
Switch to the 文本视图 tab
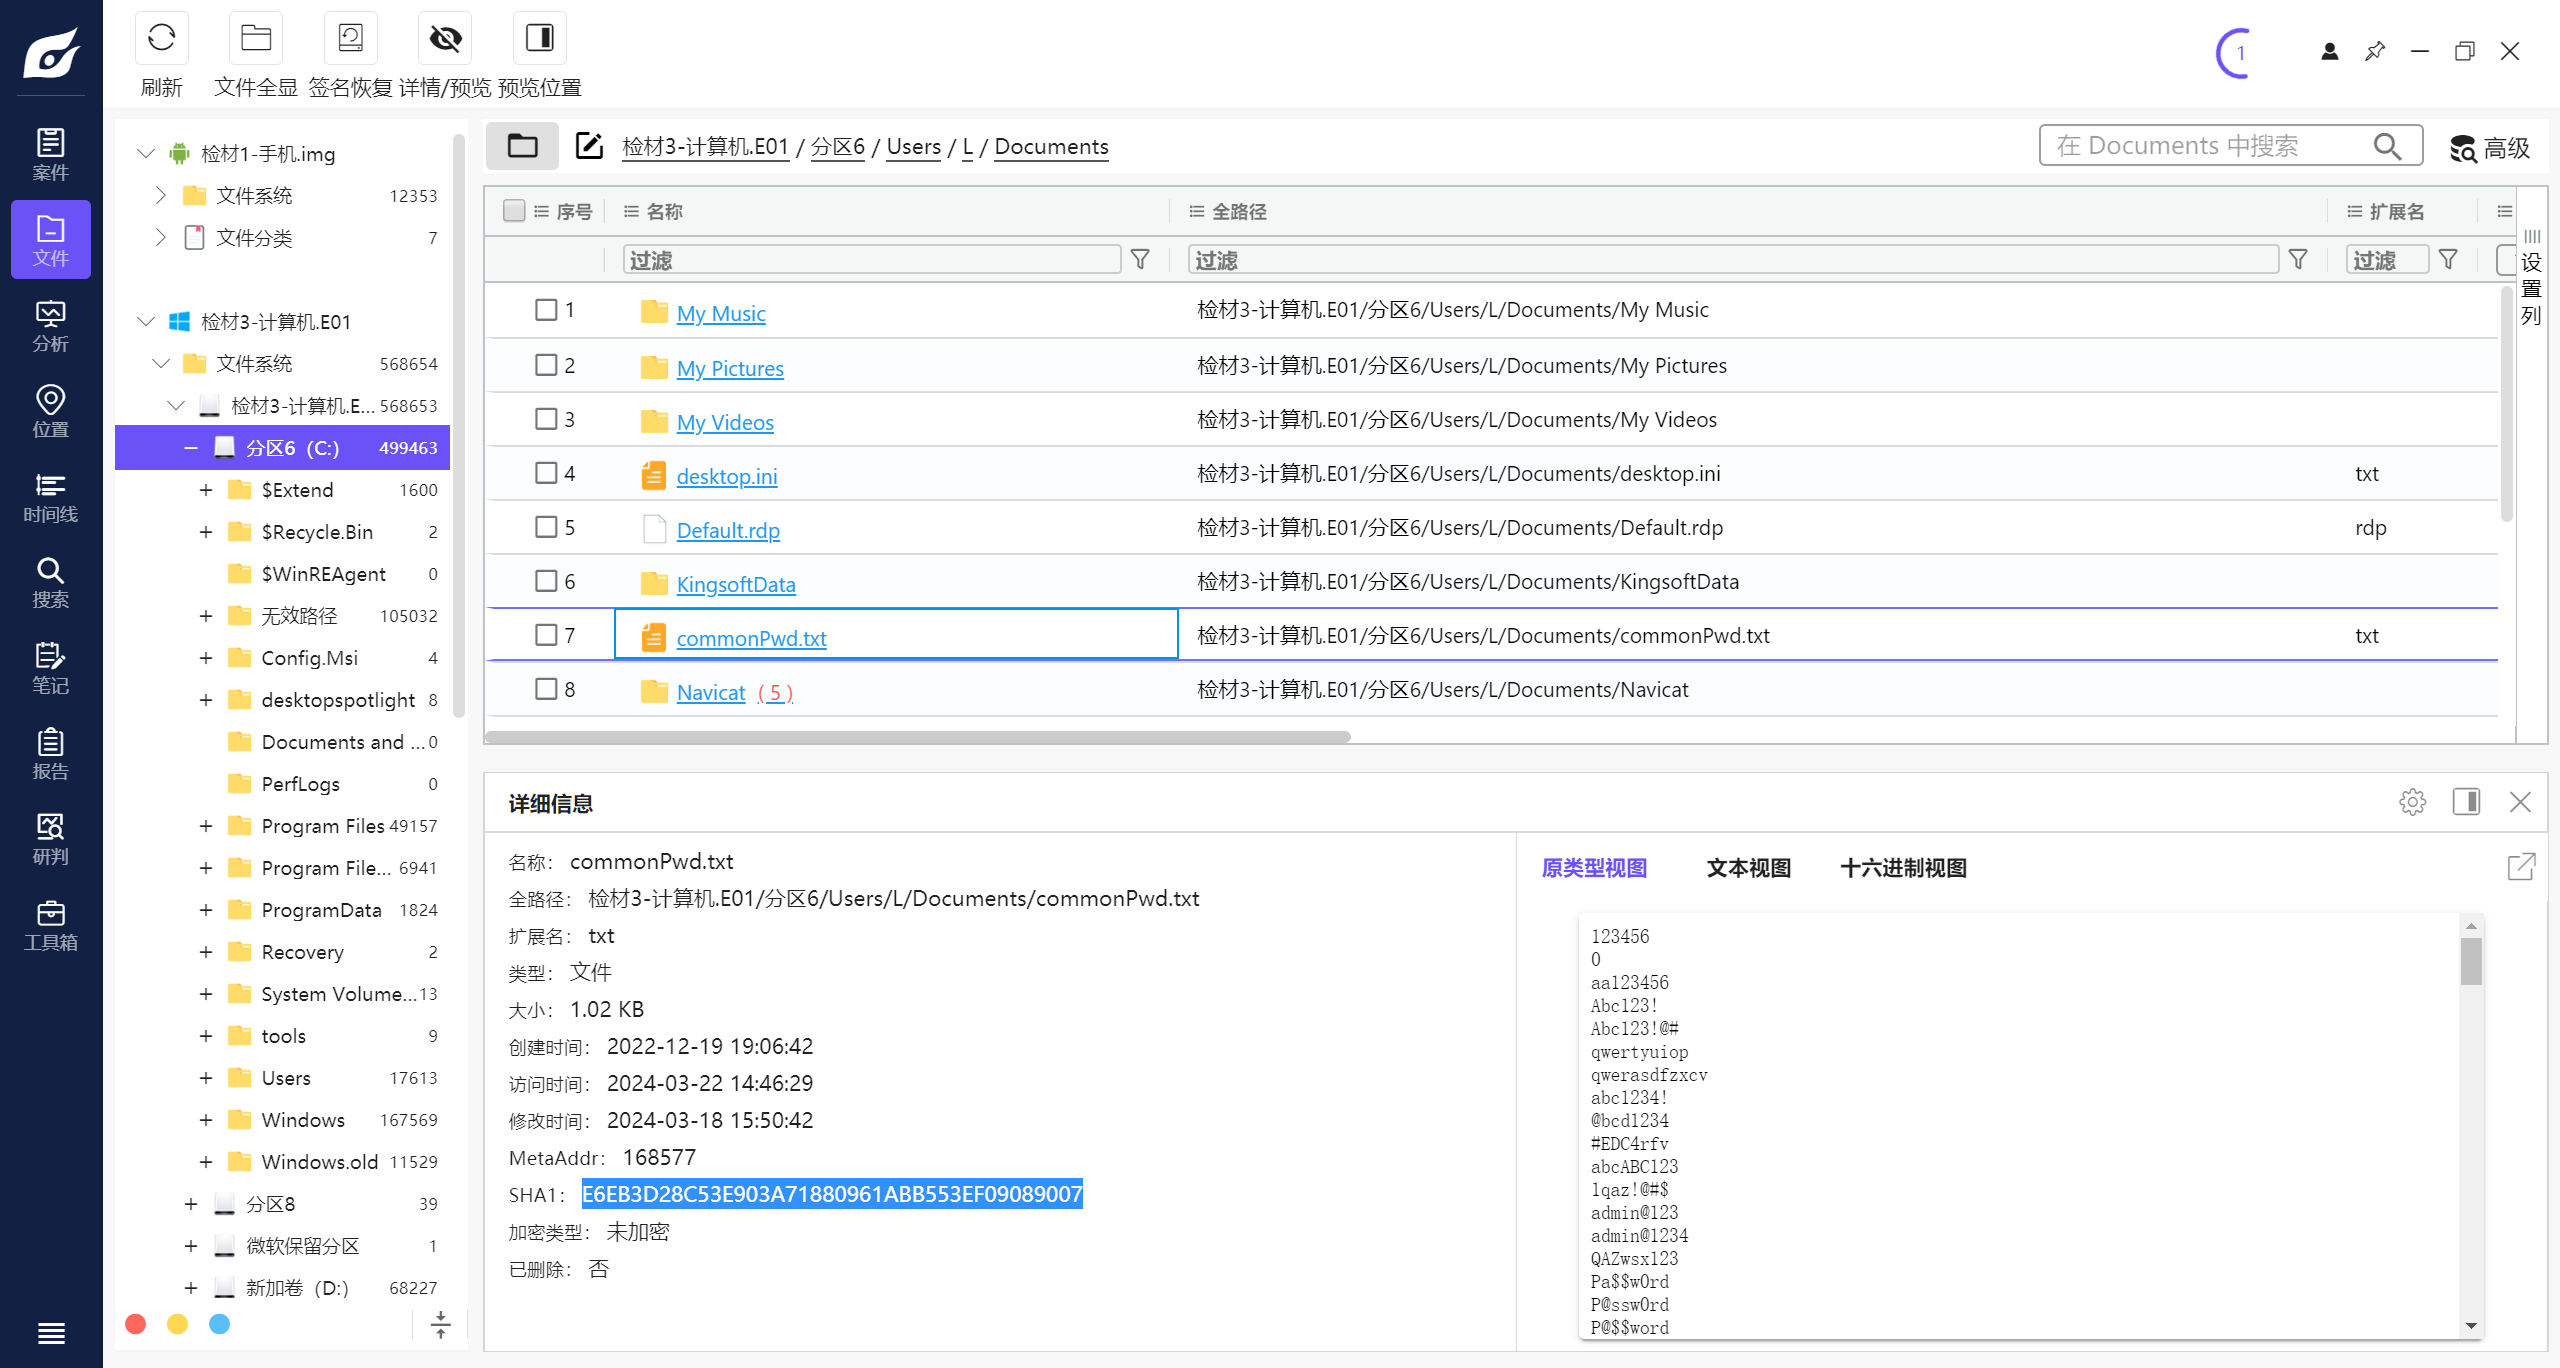click(x=1748, y=868)
